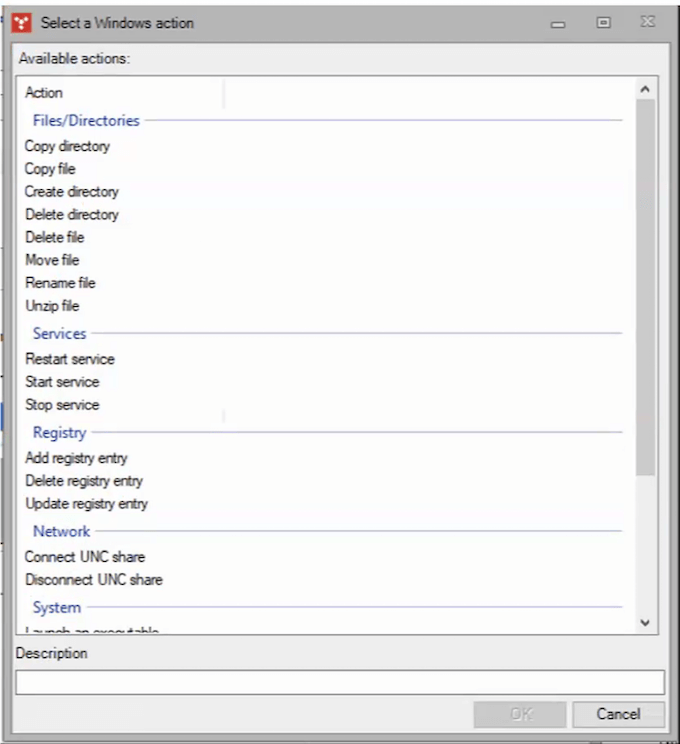Image resolution: width=680 pixels, height=744 pixels.
Task: Pick the Unzip file action
Action: point(52,306)
